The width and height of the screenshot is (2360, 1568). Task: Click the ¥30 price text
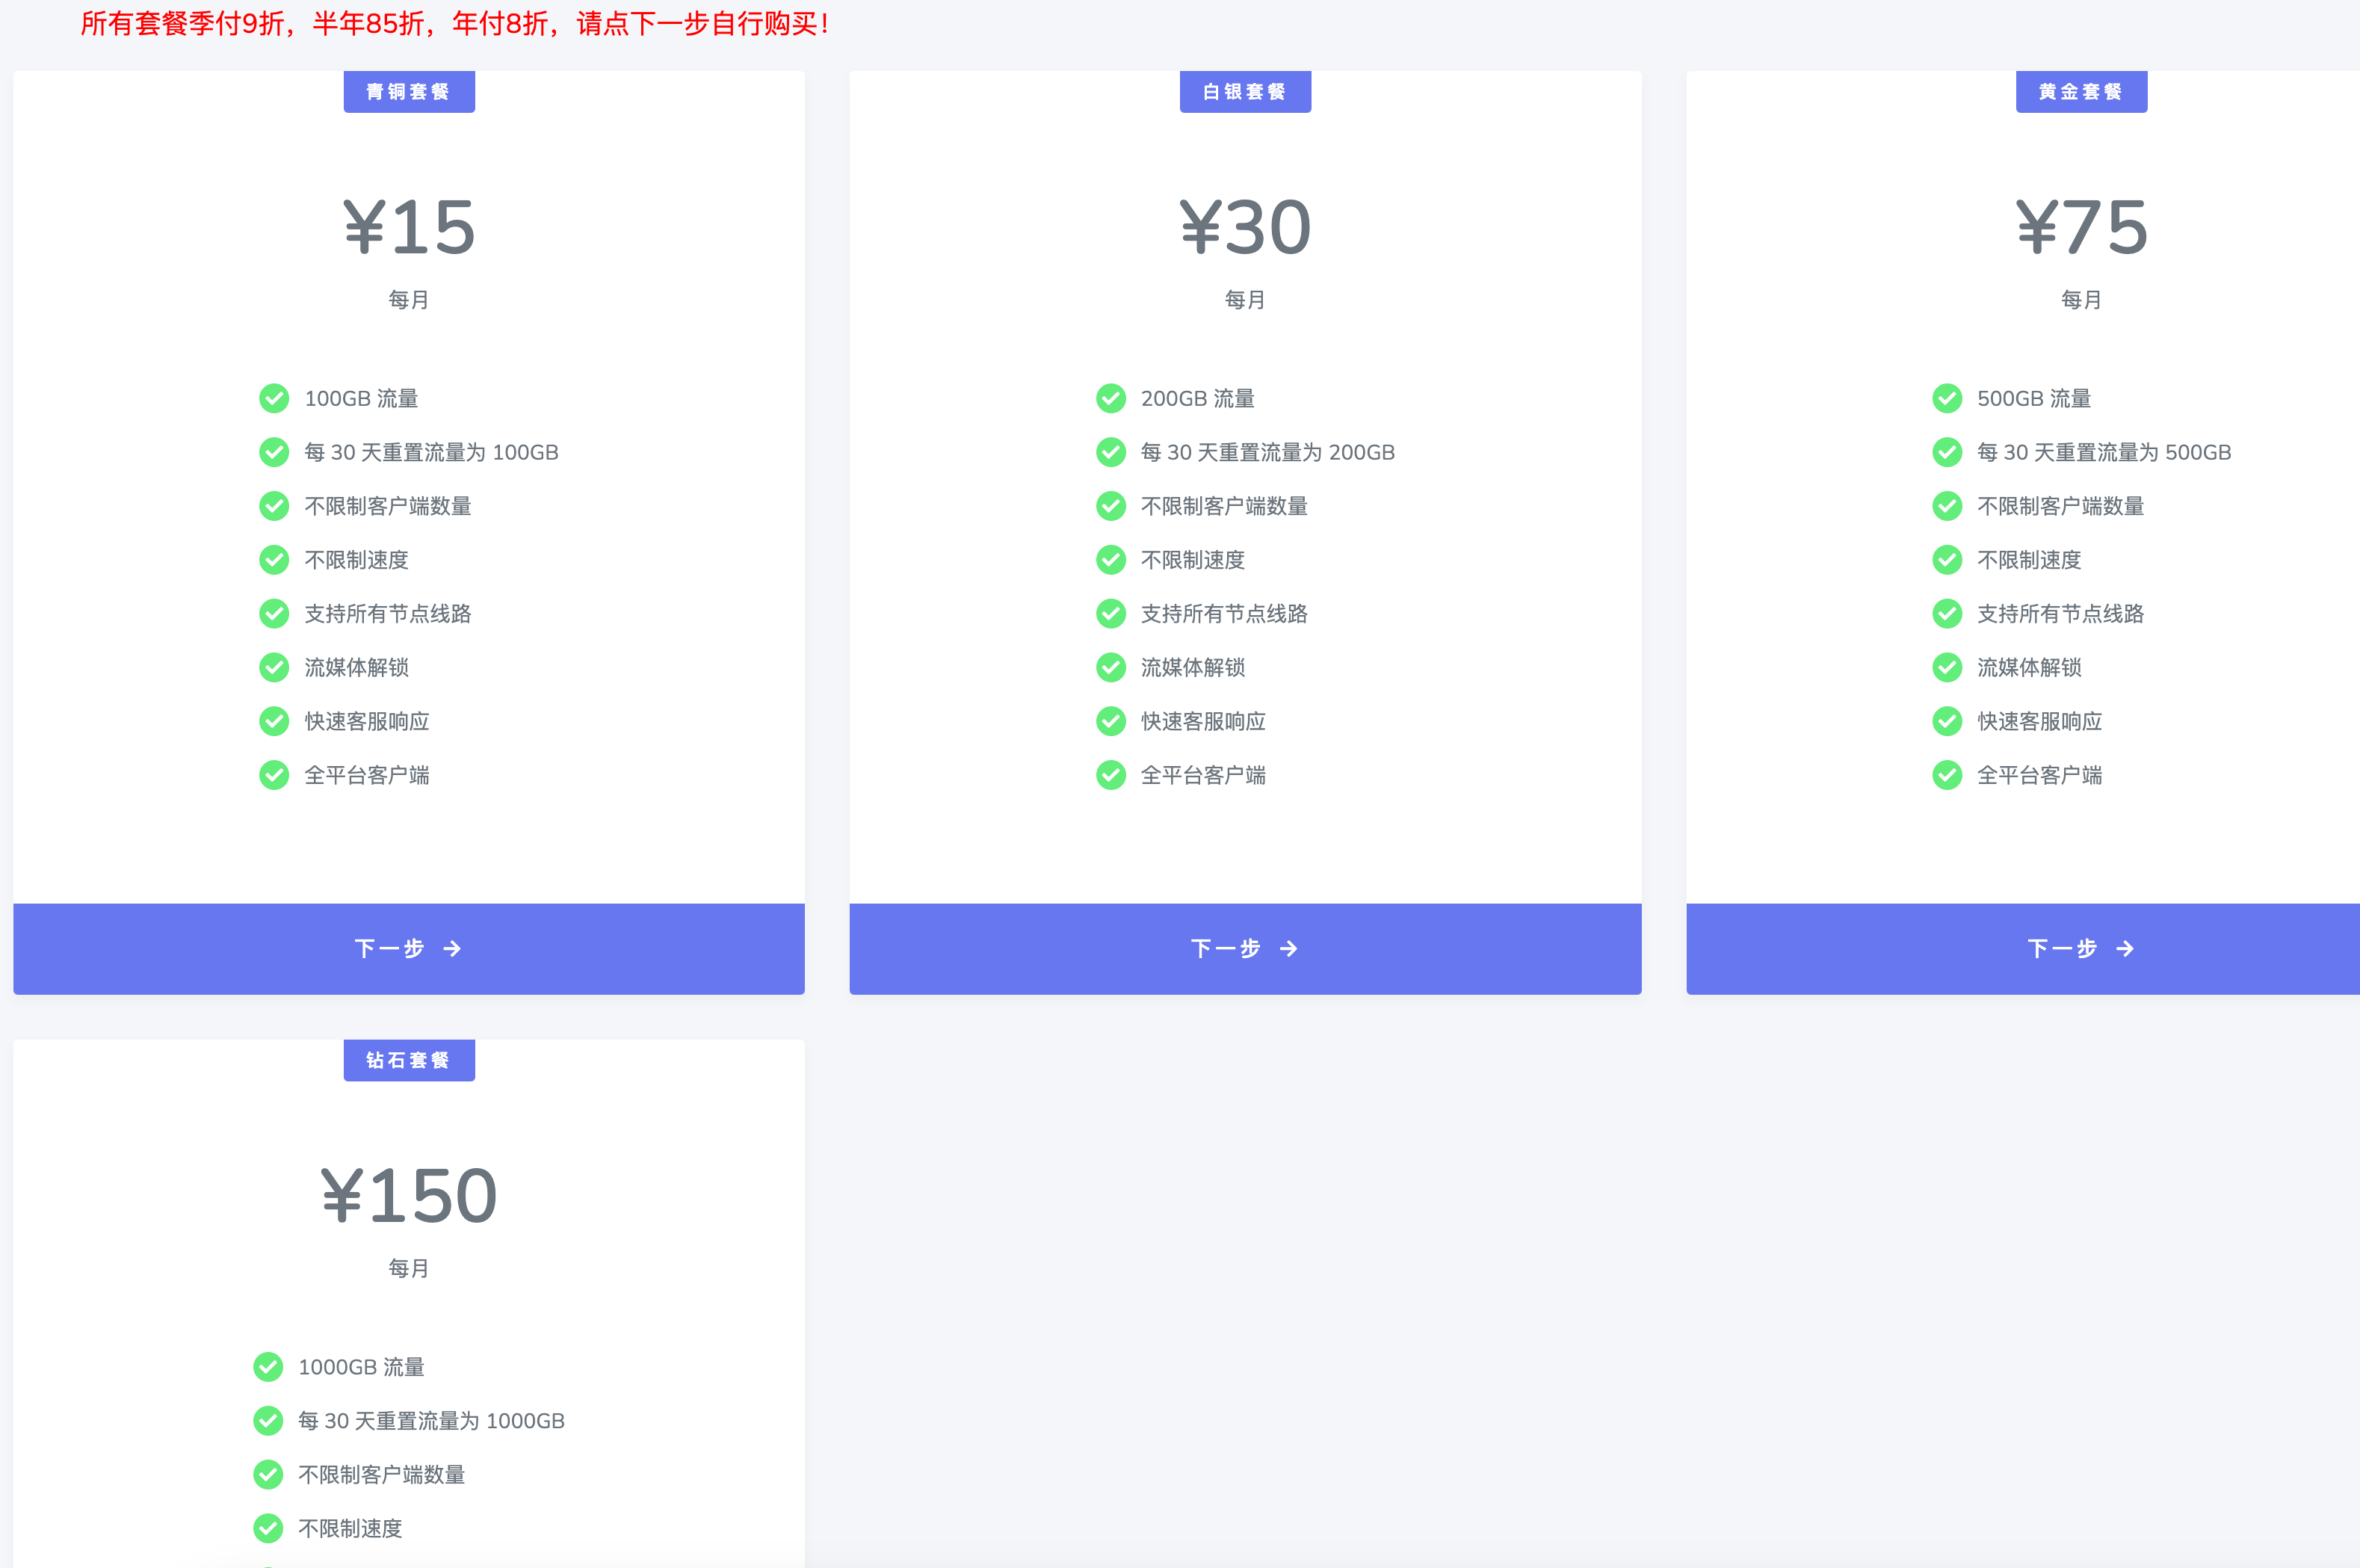point(1245,228)
